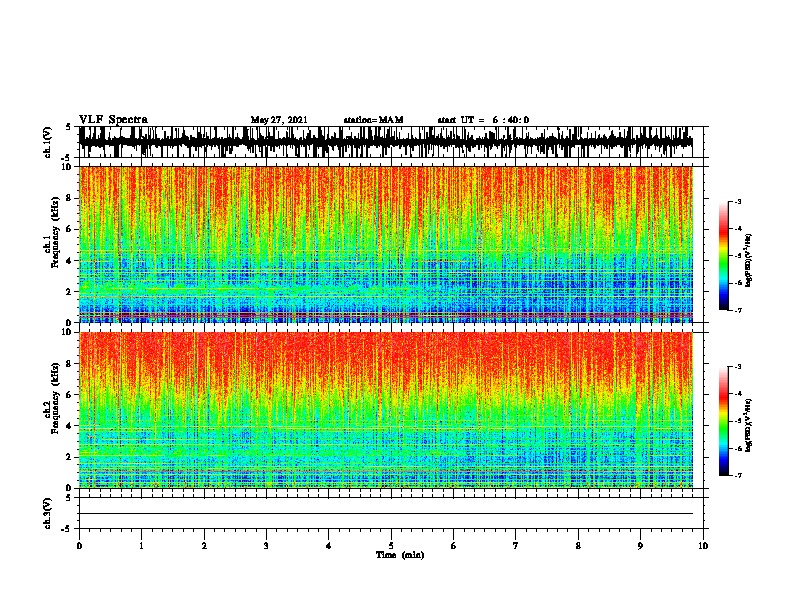Viewport: 792px width, 612px height.
Task: Click the "ch.3(V)" axis label
Action: pos(47,513)
